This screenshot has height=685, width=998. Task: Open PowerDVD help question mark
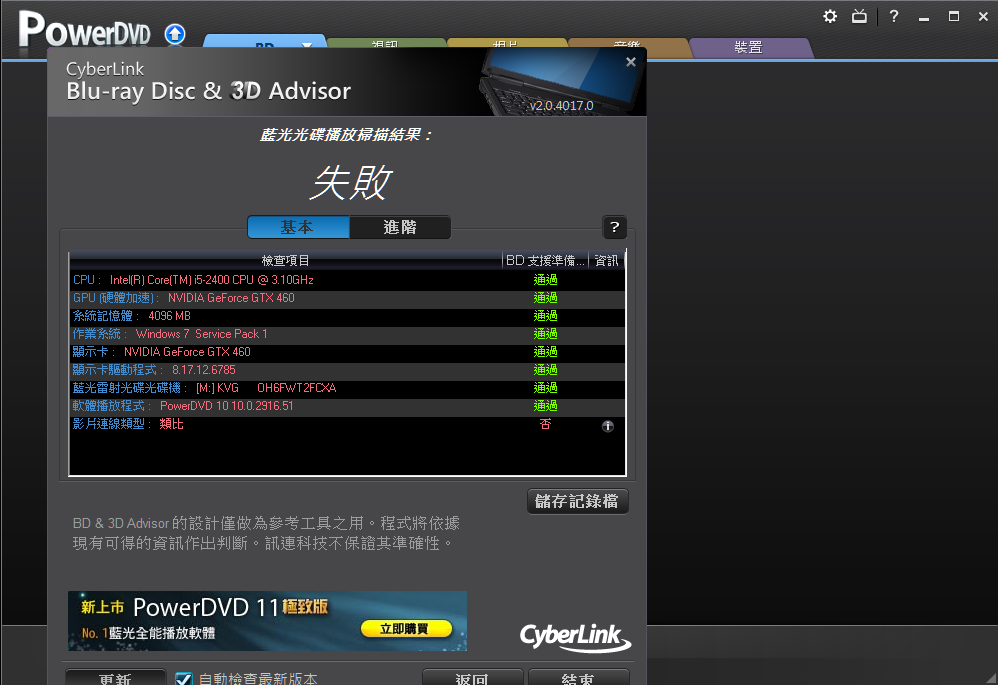coord(894,16)
